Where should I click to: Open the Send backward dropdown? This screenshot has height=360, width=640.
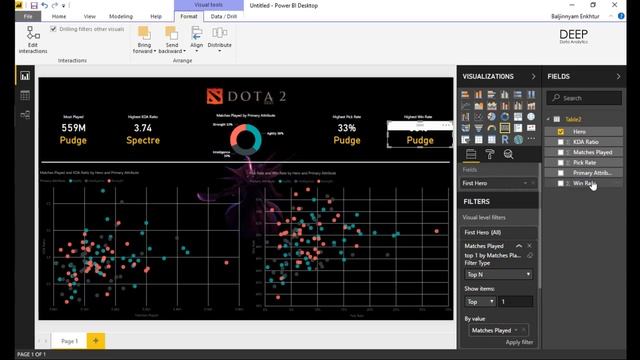tap(172, 40)
